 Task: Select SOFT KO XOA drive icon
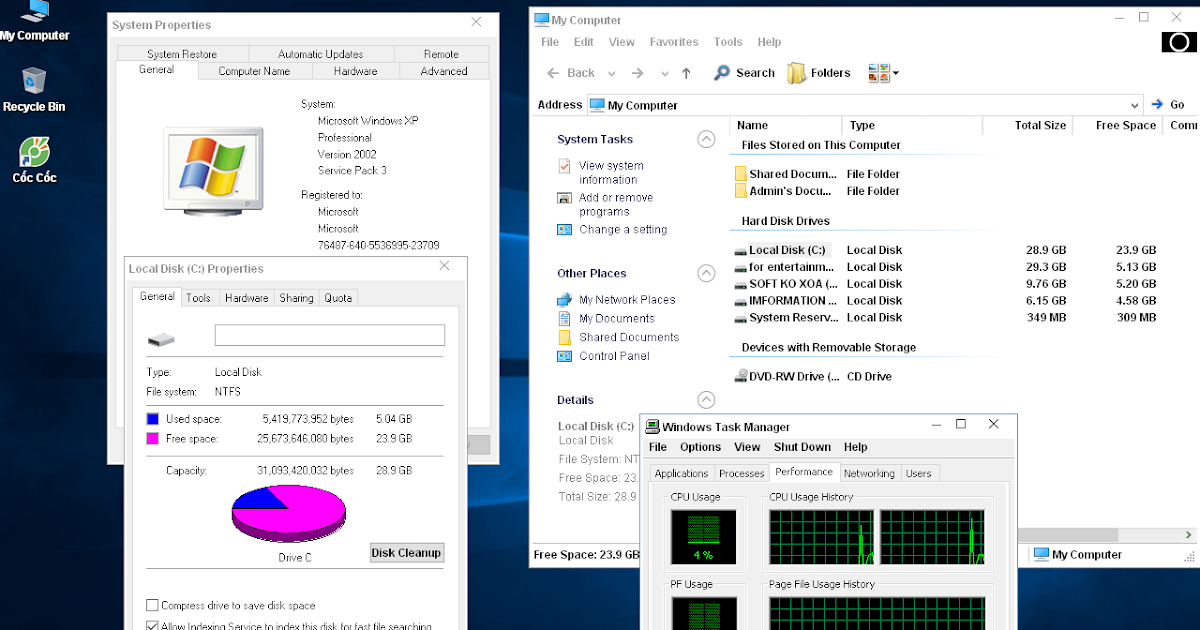point(740,285)
